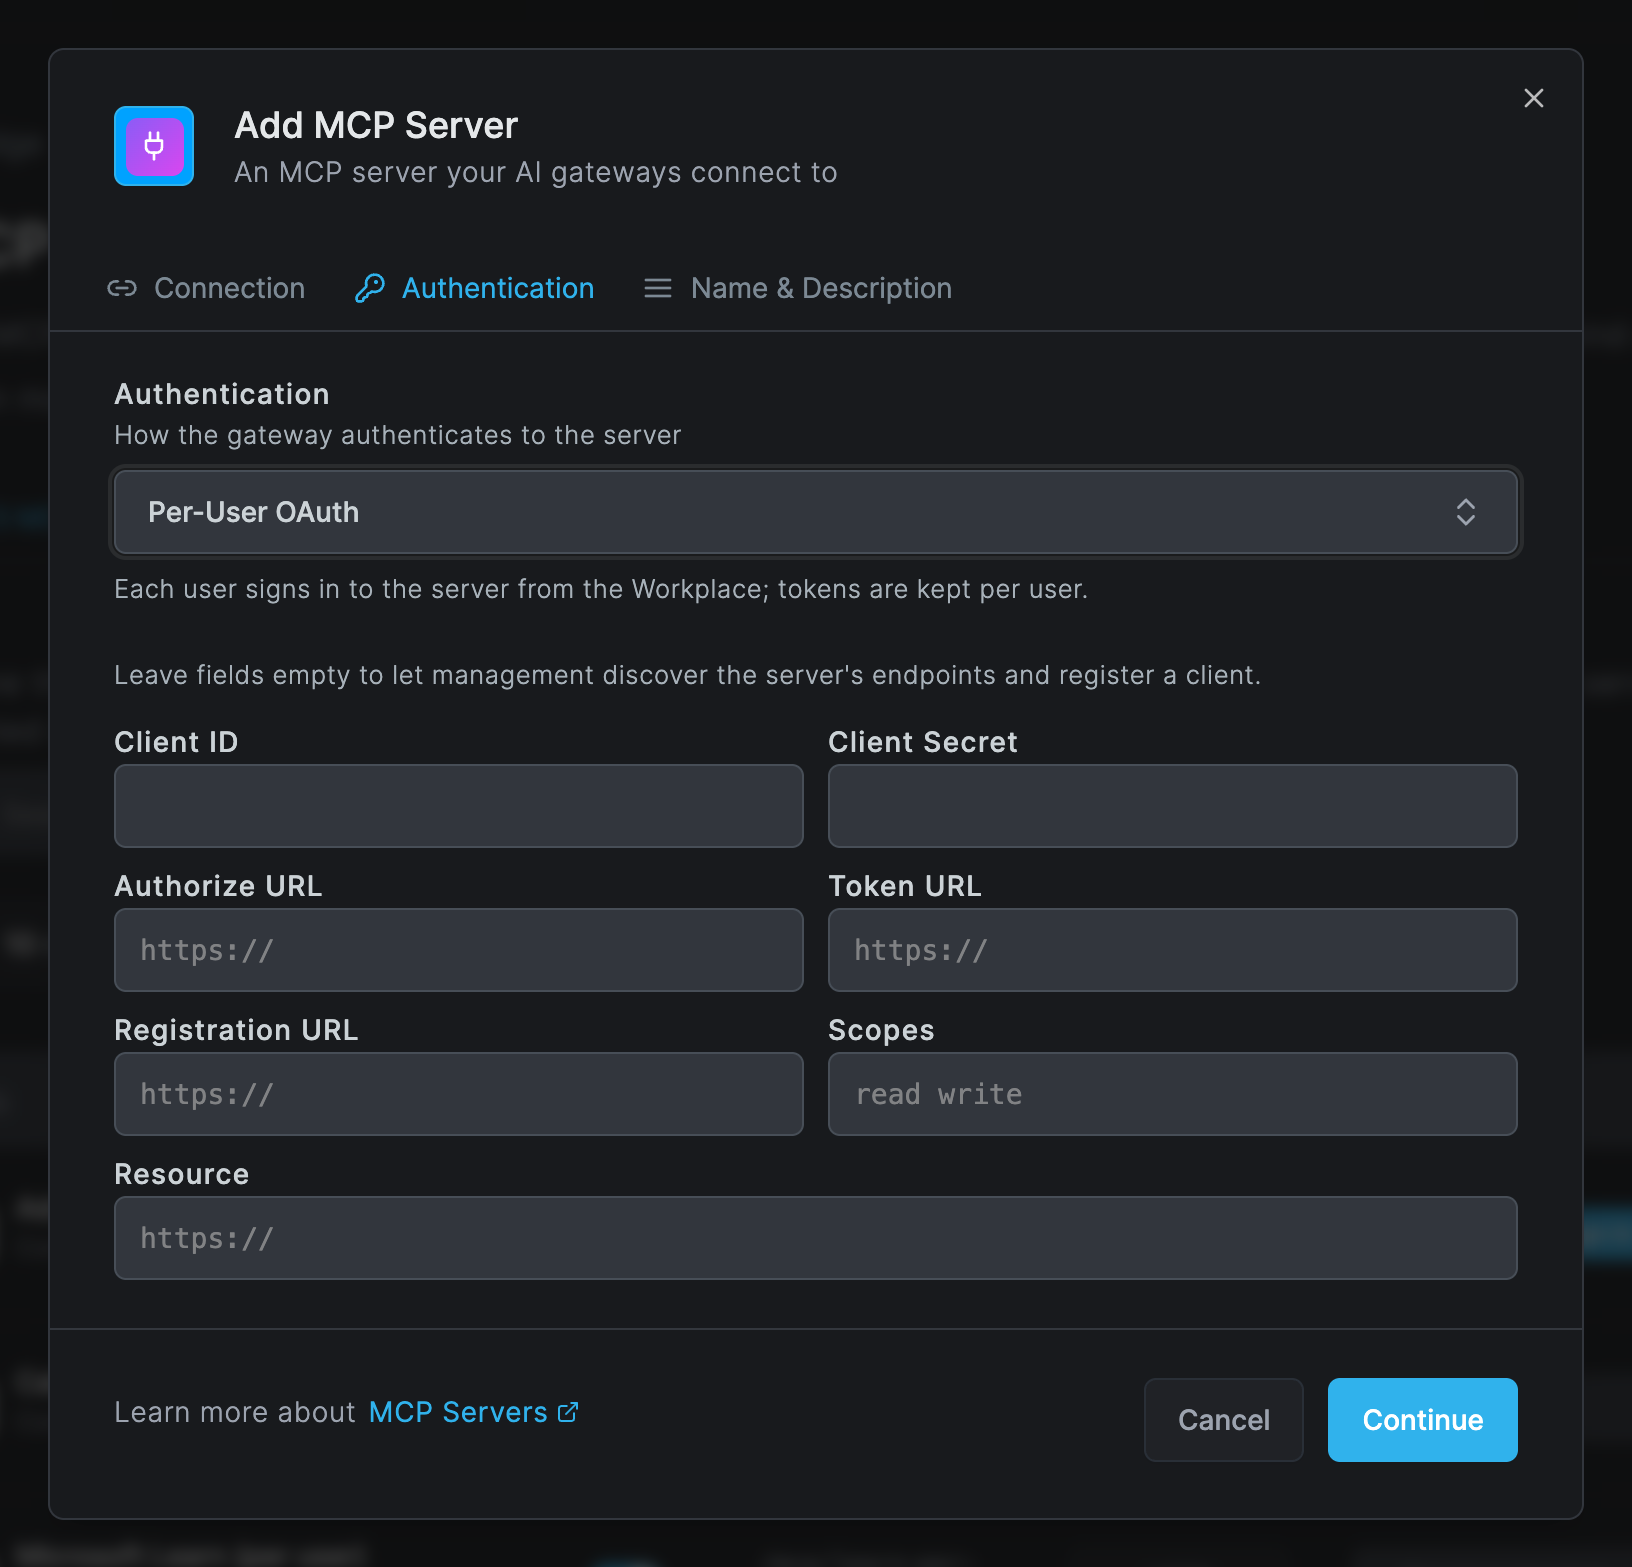Screen dimensions: 1632x1567
Task: Click the up-down chevron in the authentication selector
Action: pyautogui.click(x=1466, y=512)
